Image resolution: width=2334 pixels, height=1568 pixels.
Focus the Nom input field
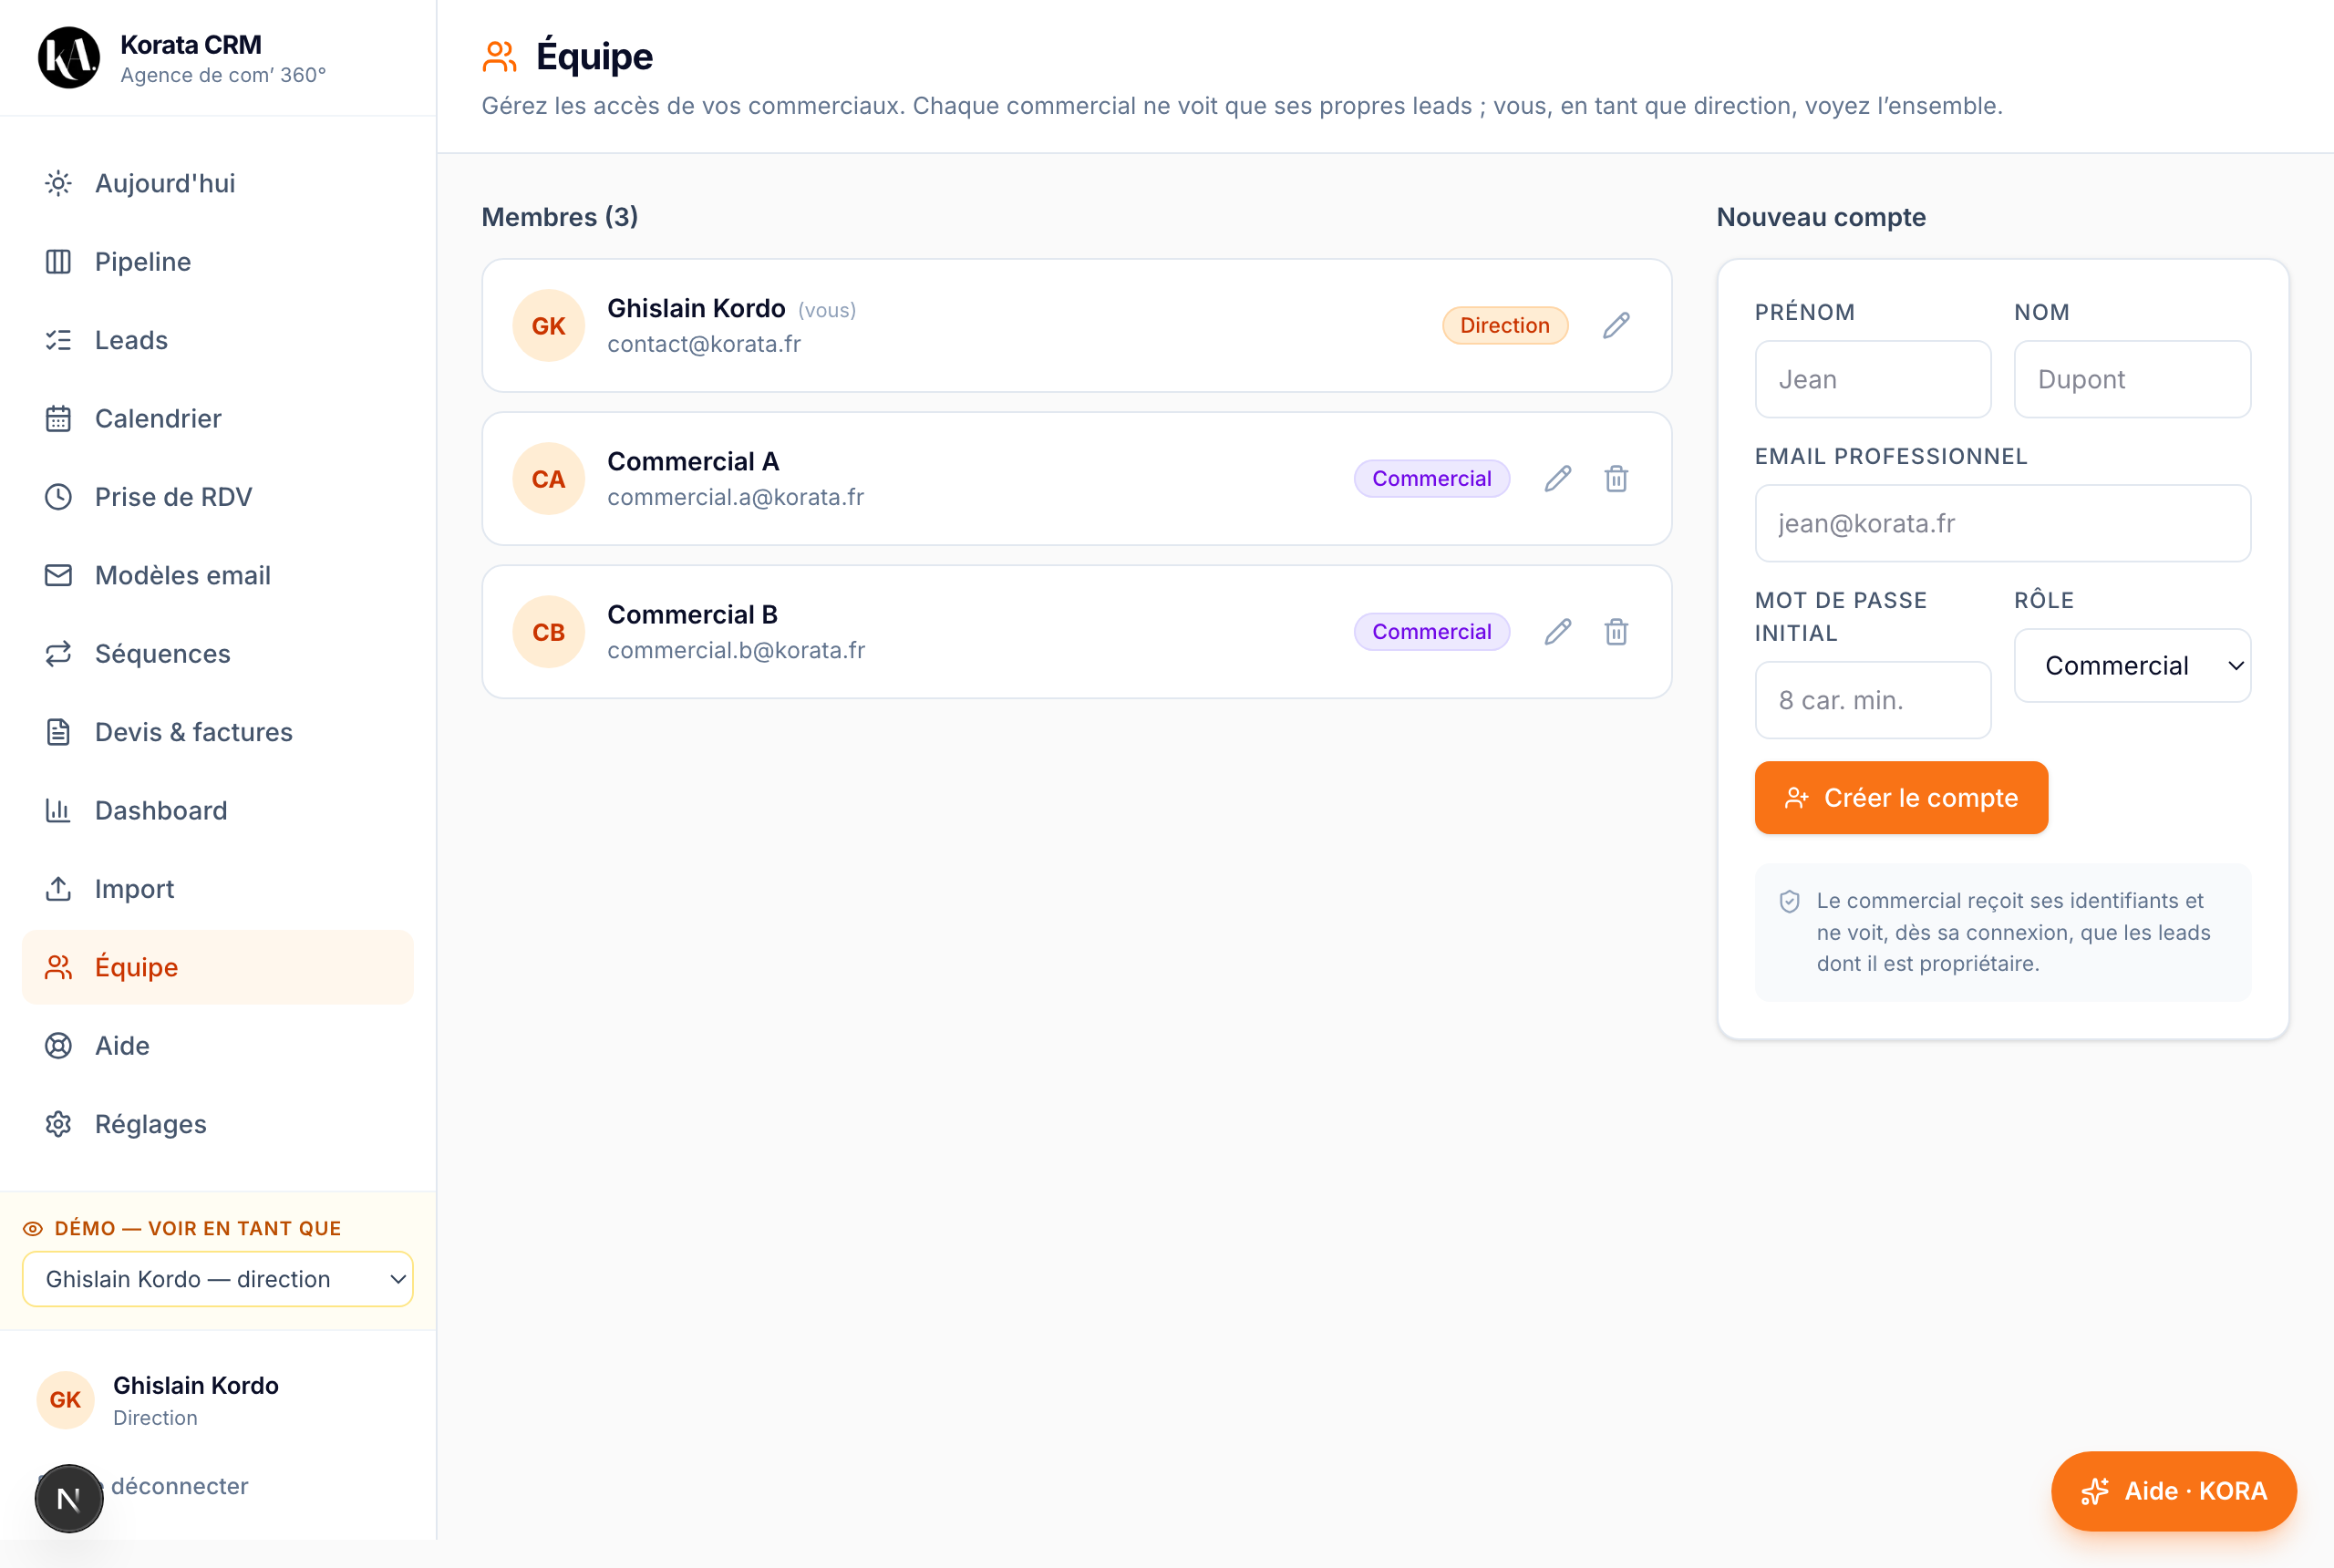click(2132, 379)
